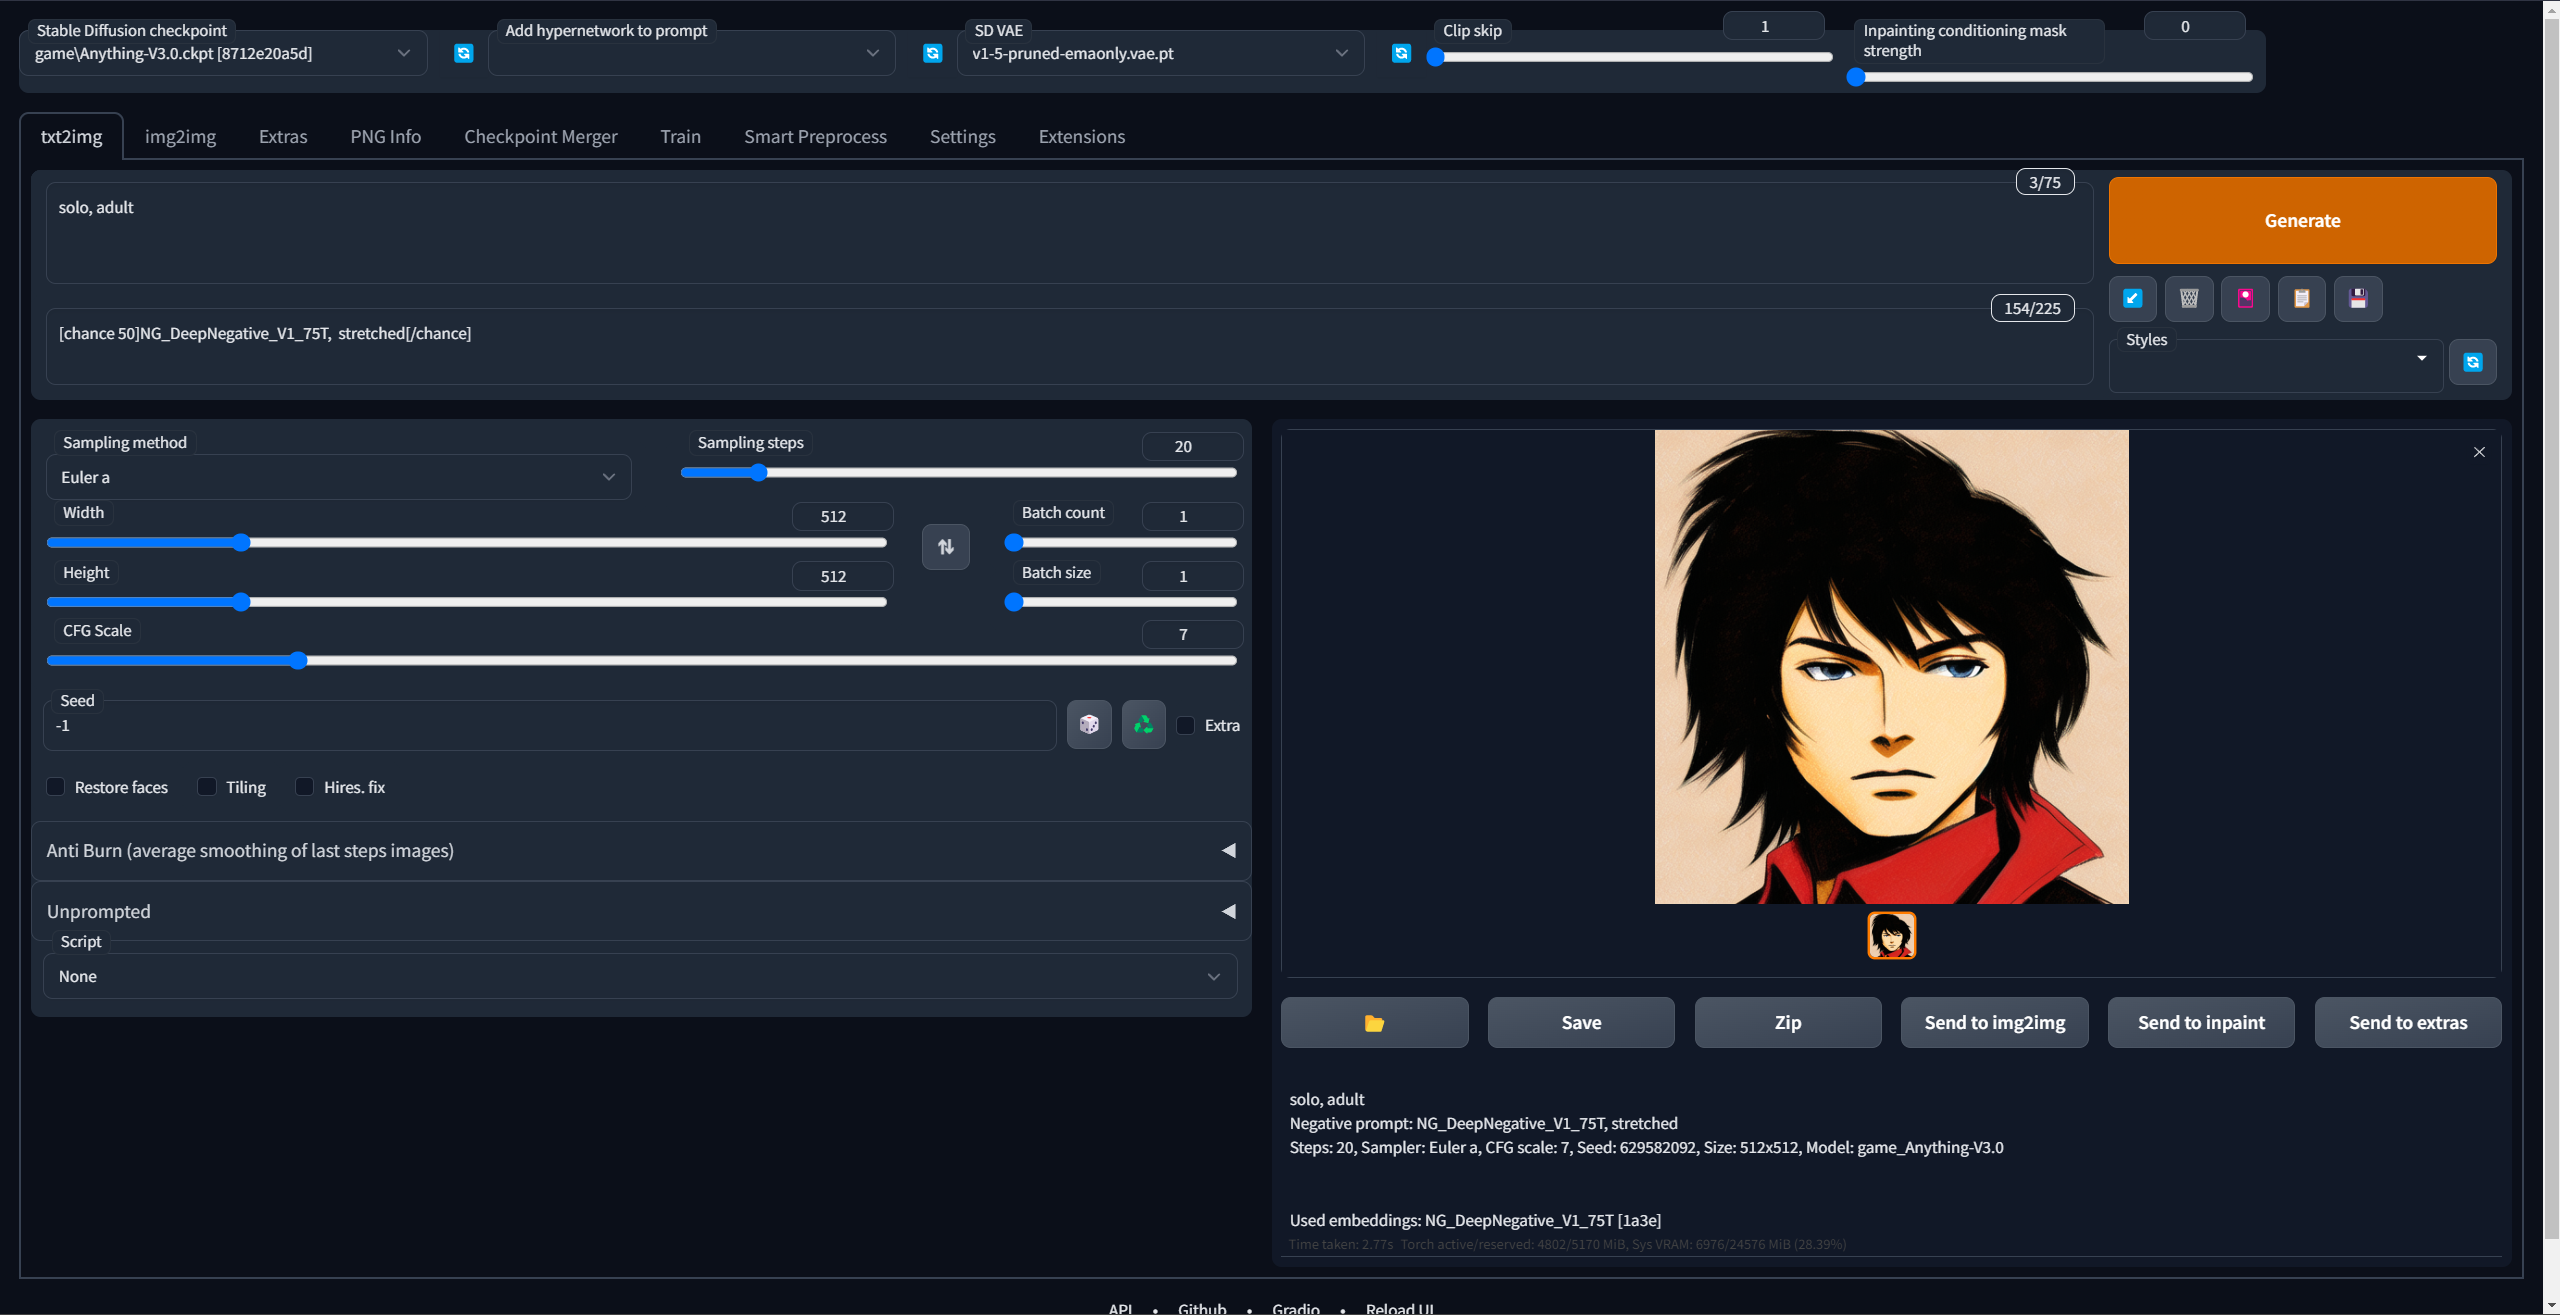Click the dice icon to randomize seed
Viewport: 2560px width, 1315px height.
click(x=1089, y=725)
